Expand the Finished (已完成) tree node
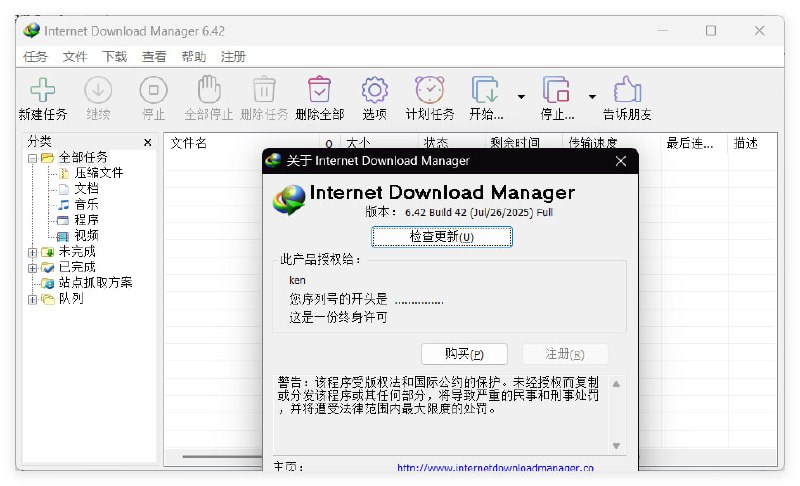 32,268
